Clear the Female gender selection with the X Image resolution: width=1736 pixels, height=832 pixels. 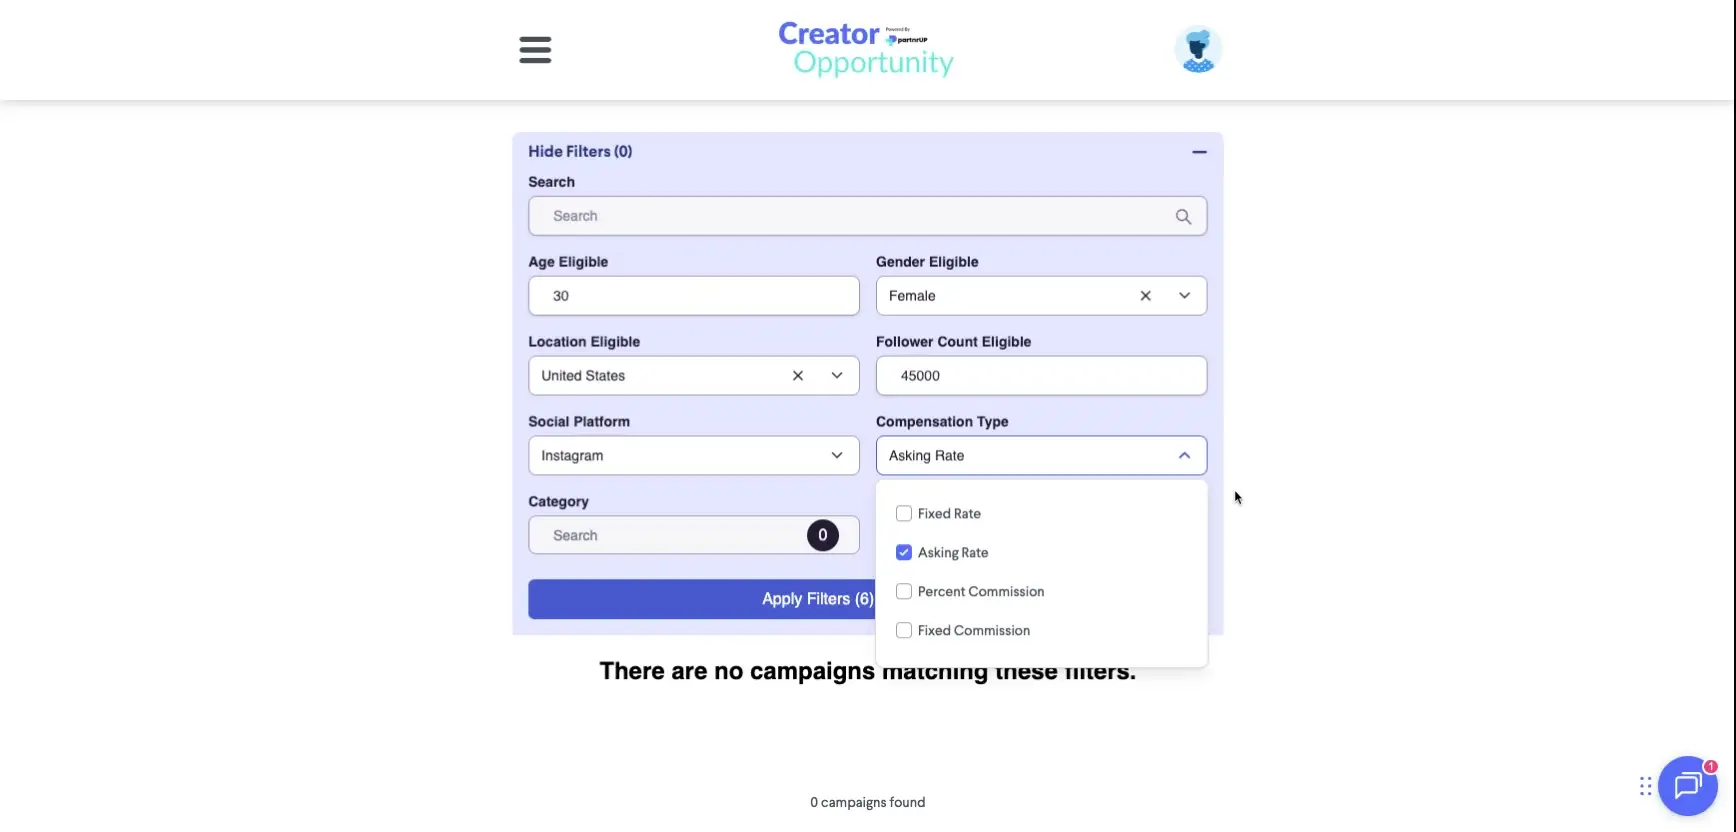[1145, 296]
